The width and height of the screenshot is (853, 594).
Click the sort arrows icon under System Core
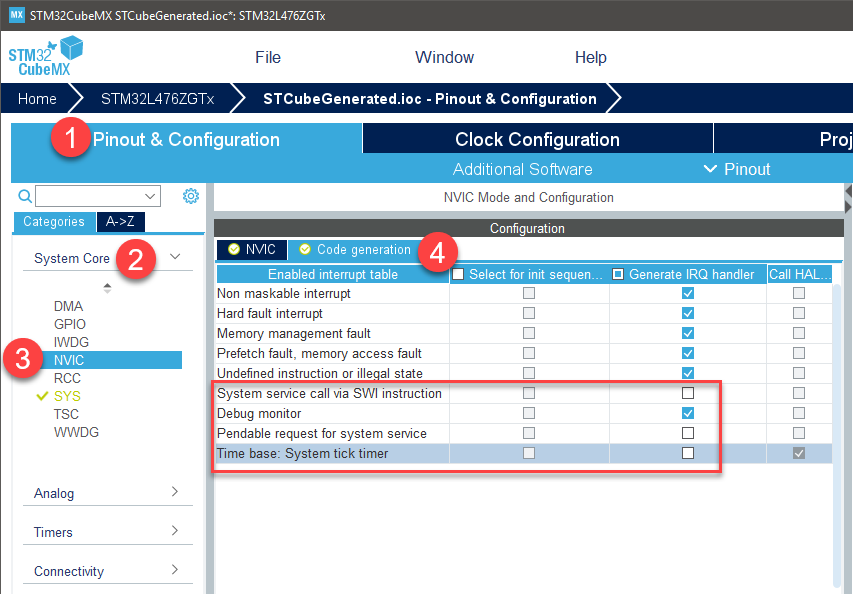(x=107, y=288)
